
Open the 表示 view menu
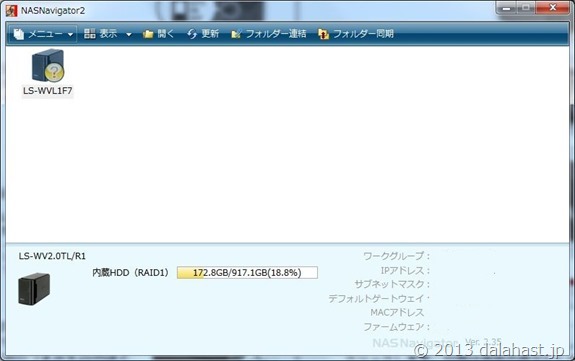(x=109, y=34)
